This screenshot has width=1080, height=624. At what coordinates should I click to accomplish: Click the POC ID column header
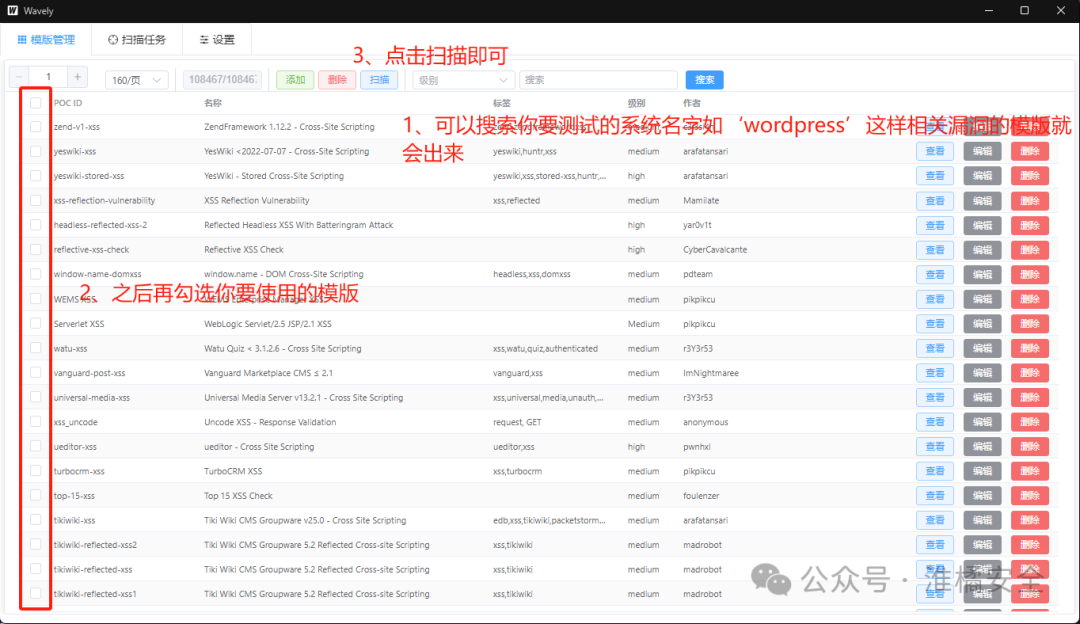pos(68,103)
